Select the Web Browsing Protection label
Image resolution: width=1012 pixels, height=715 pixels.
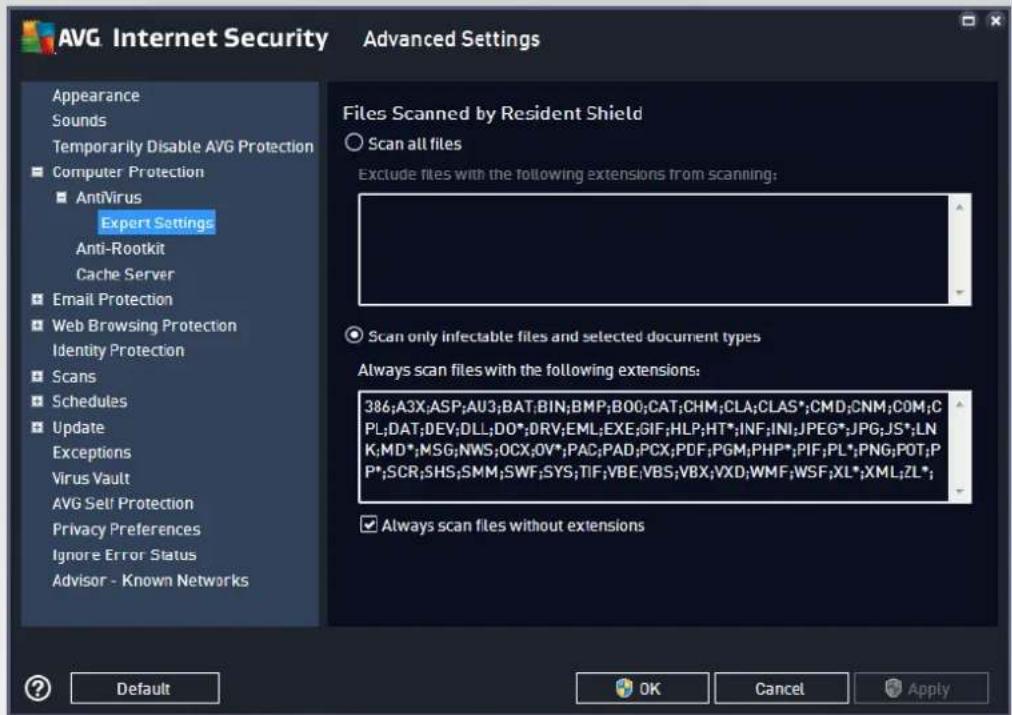coord(145,325)
